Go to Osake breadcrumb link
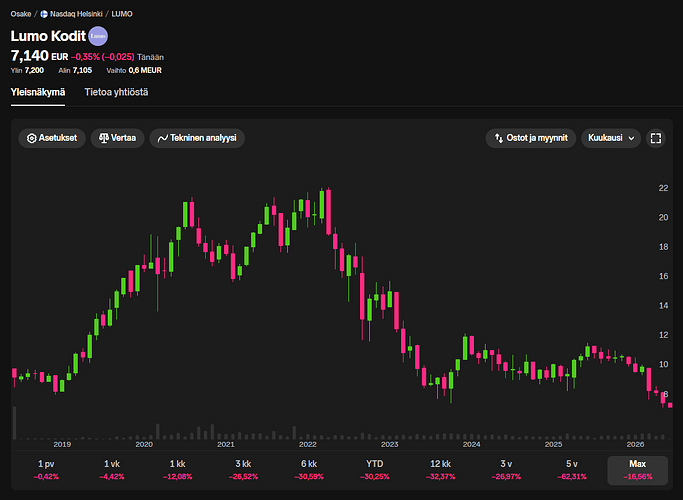The width and height of the screenshot is (683, 500). [x=21, y=14]
